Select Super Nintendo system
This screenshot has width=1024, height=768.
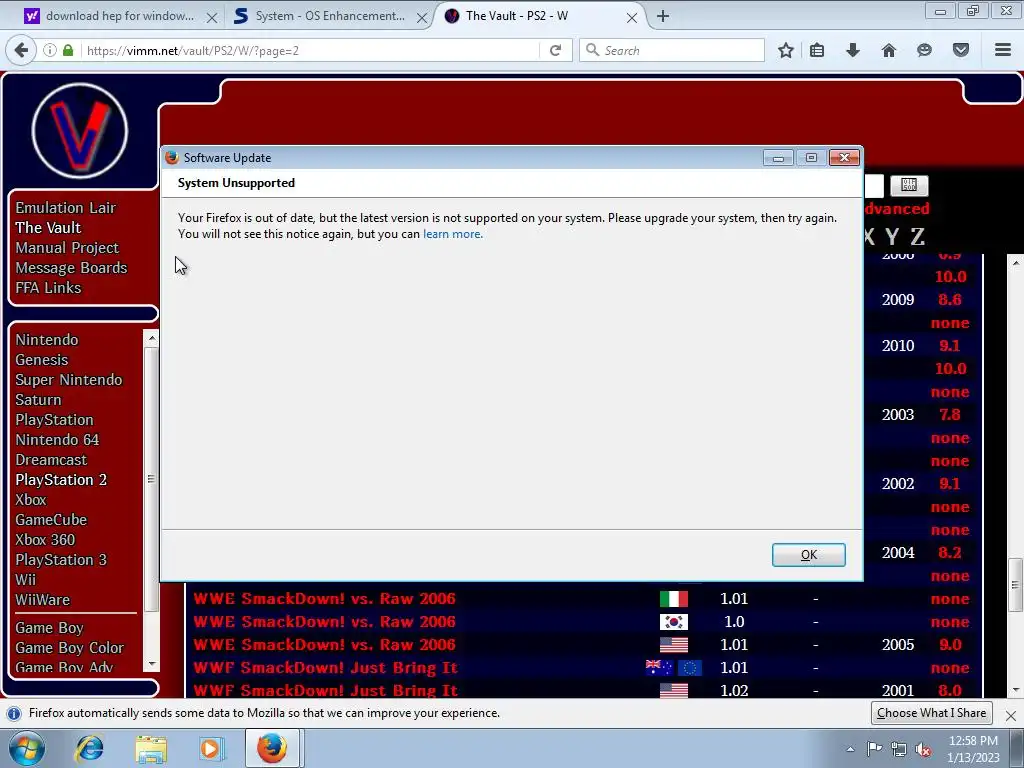[x=69, y=379]
